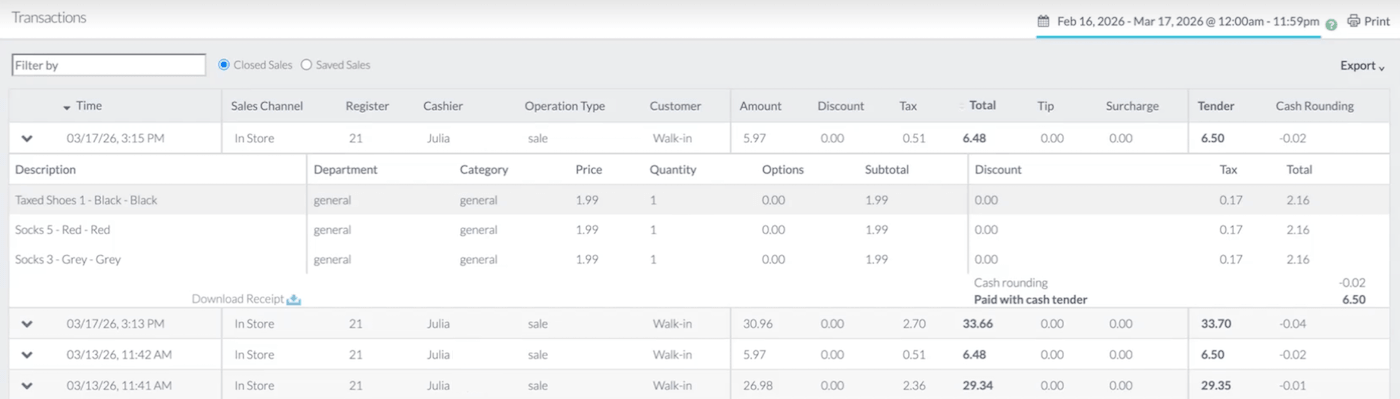
Task: Expand the 03/13/26, 11:41 AM transaction
Action: point(27,386)
